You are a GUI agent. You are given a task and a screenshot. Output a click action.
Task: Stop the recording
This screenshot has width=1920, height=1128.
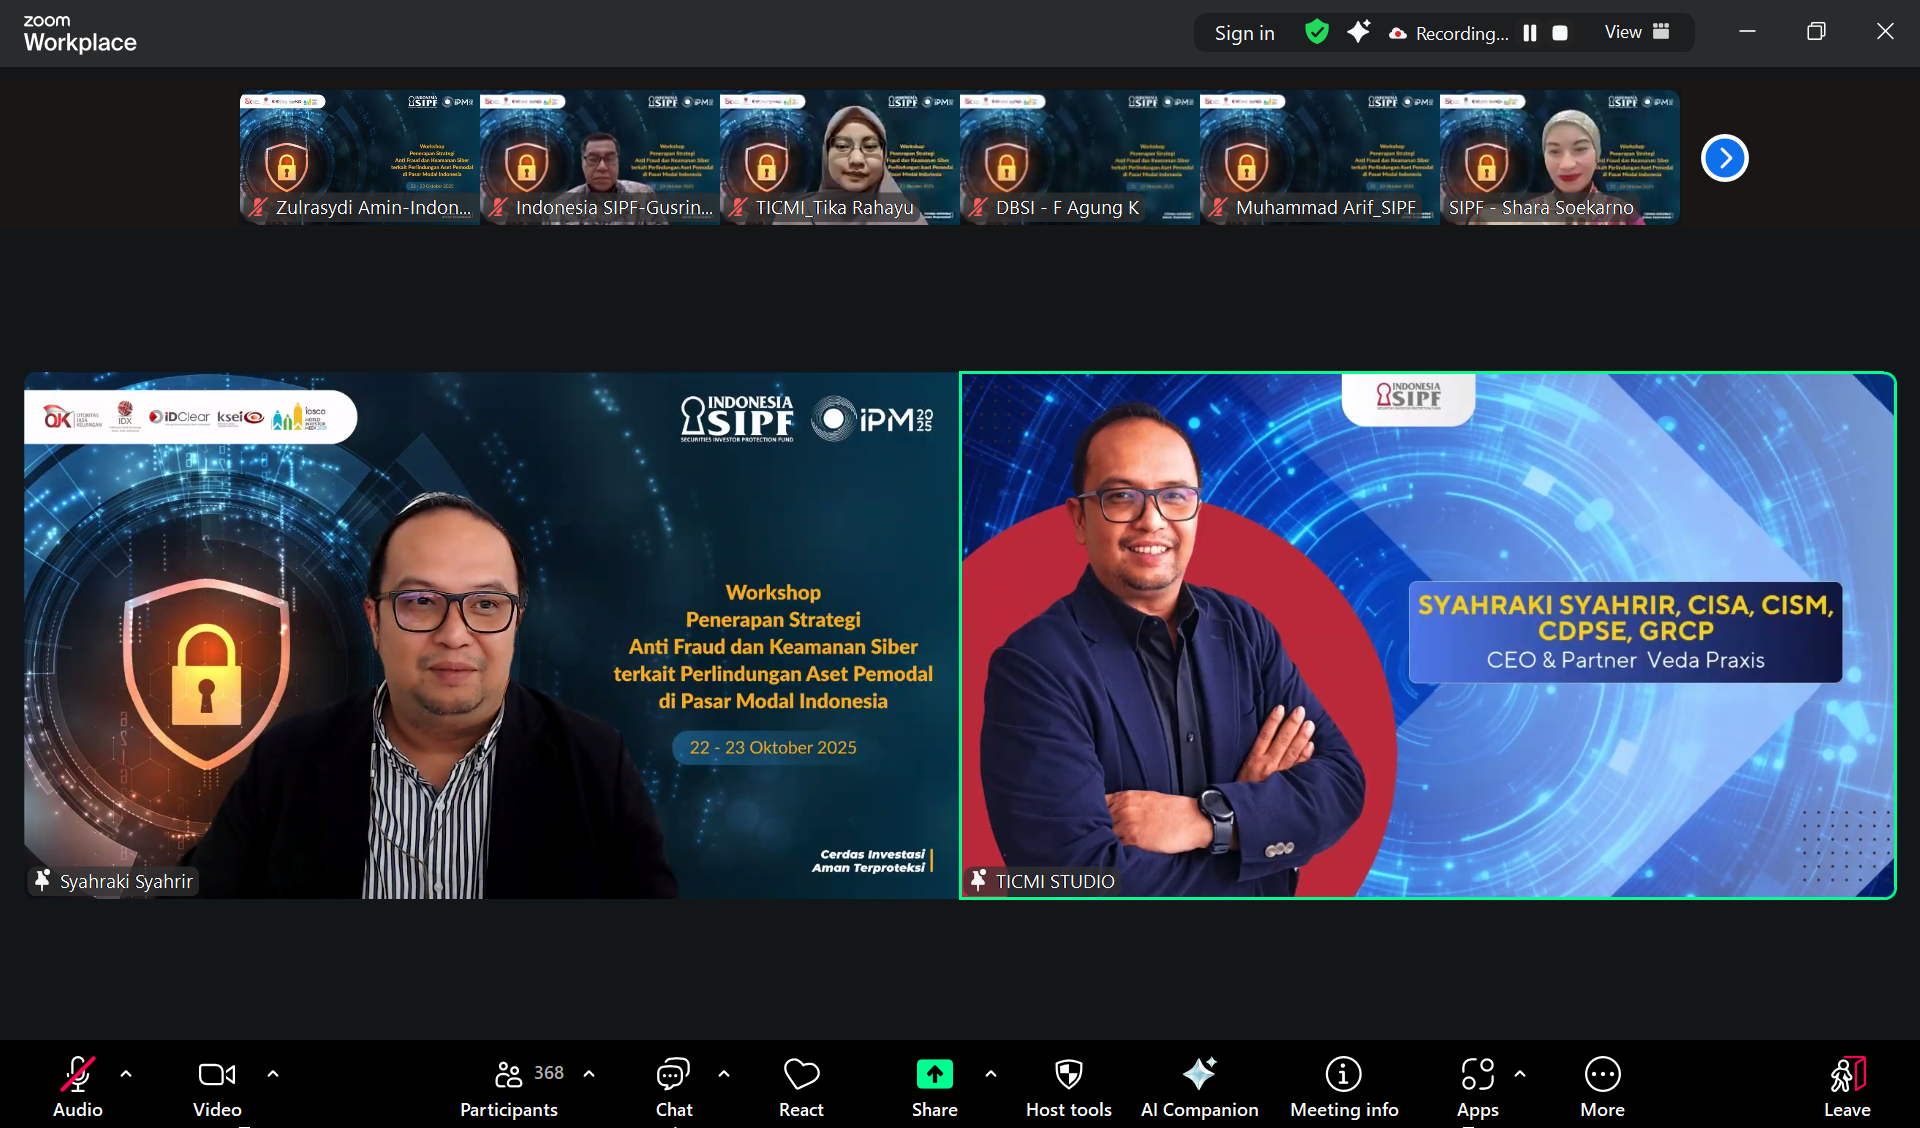[x=1560, y=33]
